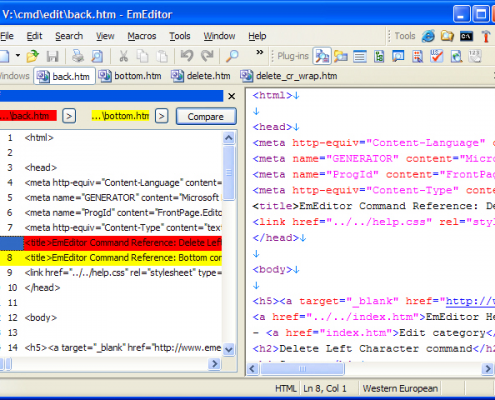Click the Compare button
Viewport: 495px width, 400px height.
pos(206,117)
